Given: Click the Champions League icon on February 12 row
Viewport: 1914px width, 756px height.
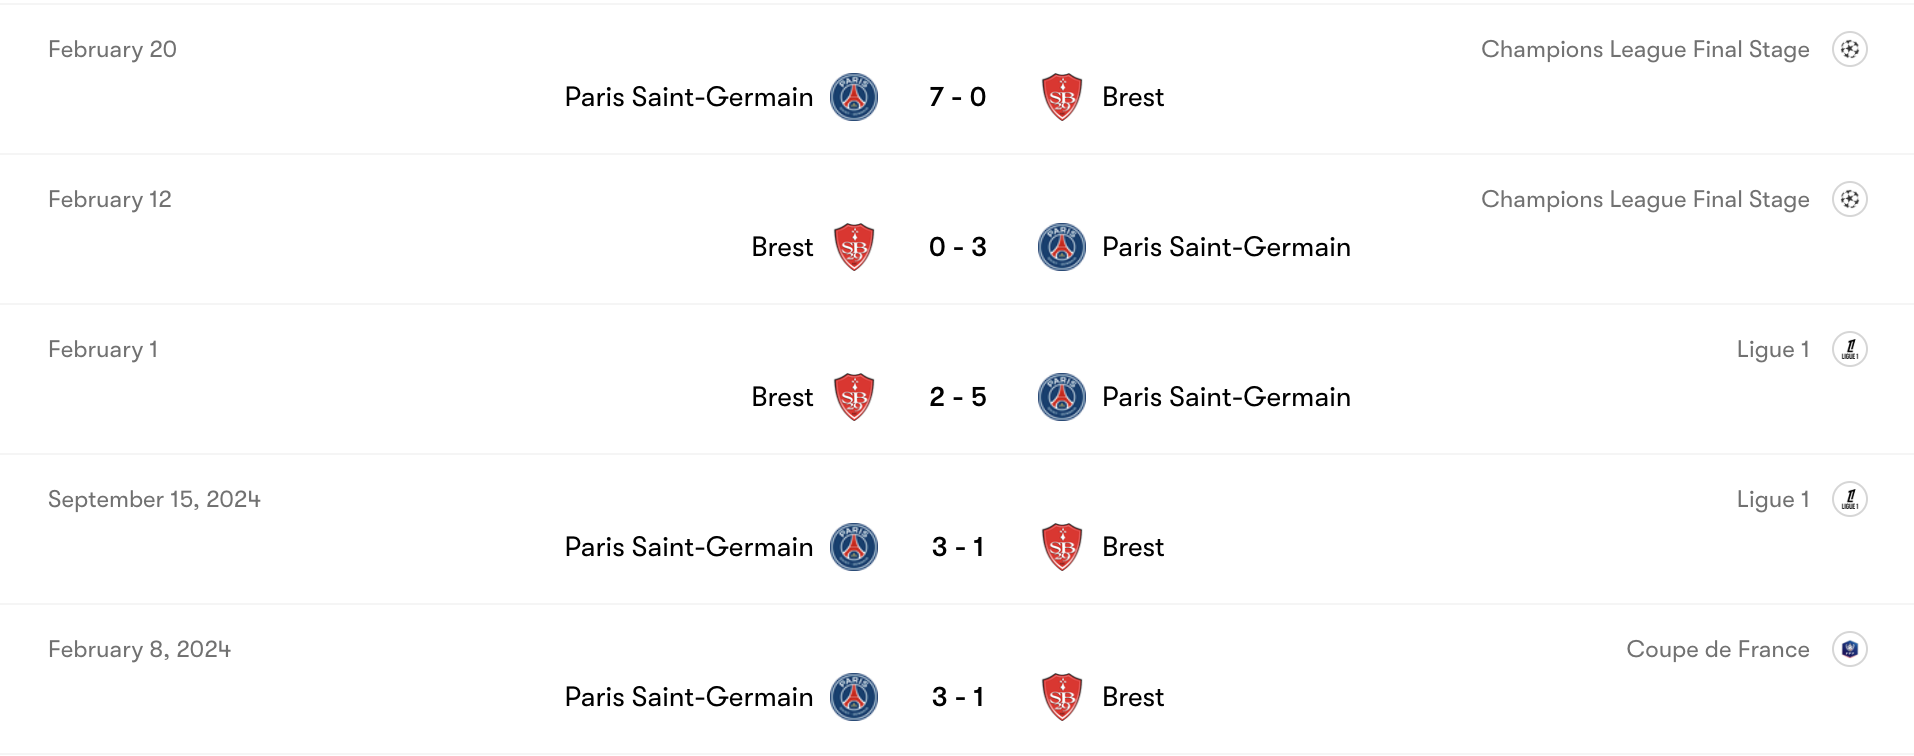Looking at the screenshot, I should click(1851, 198).
